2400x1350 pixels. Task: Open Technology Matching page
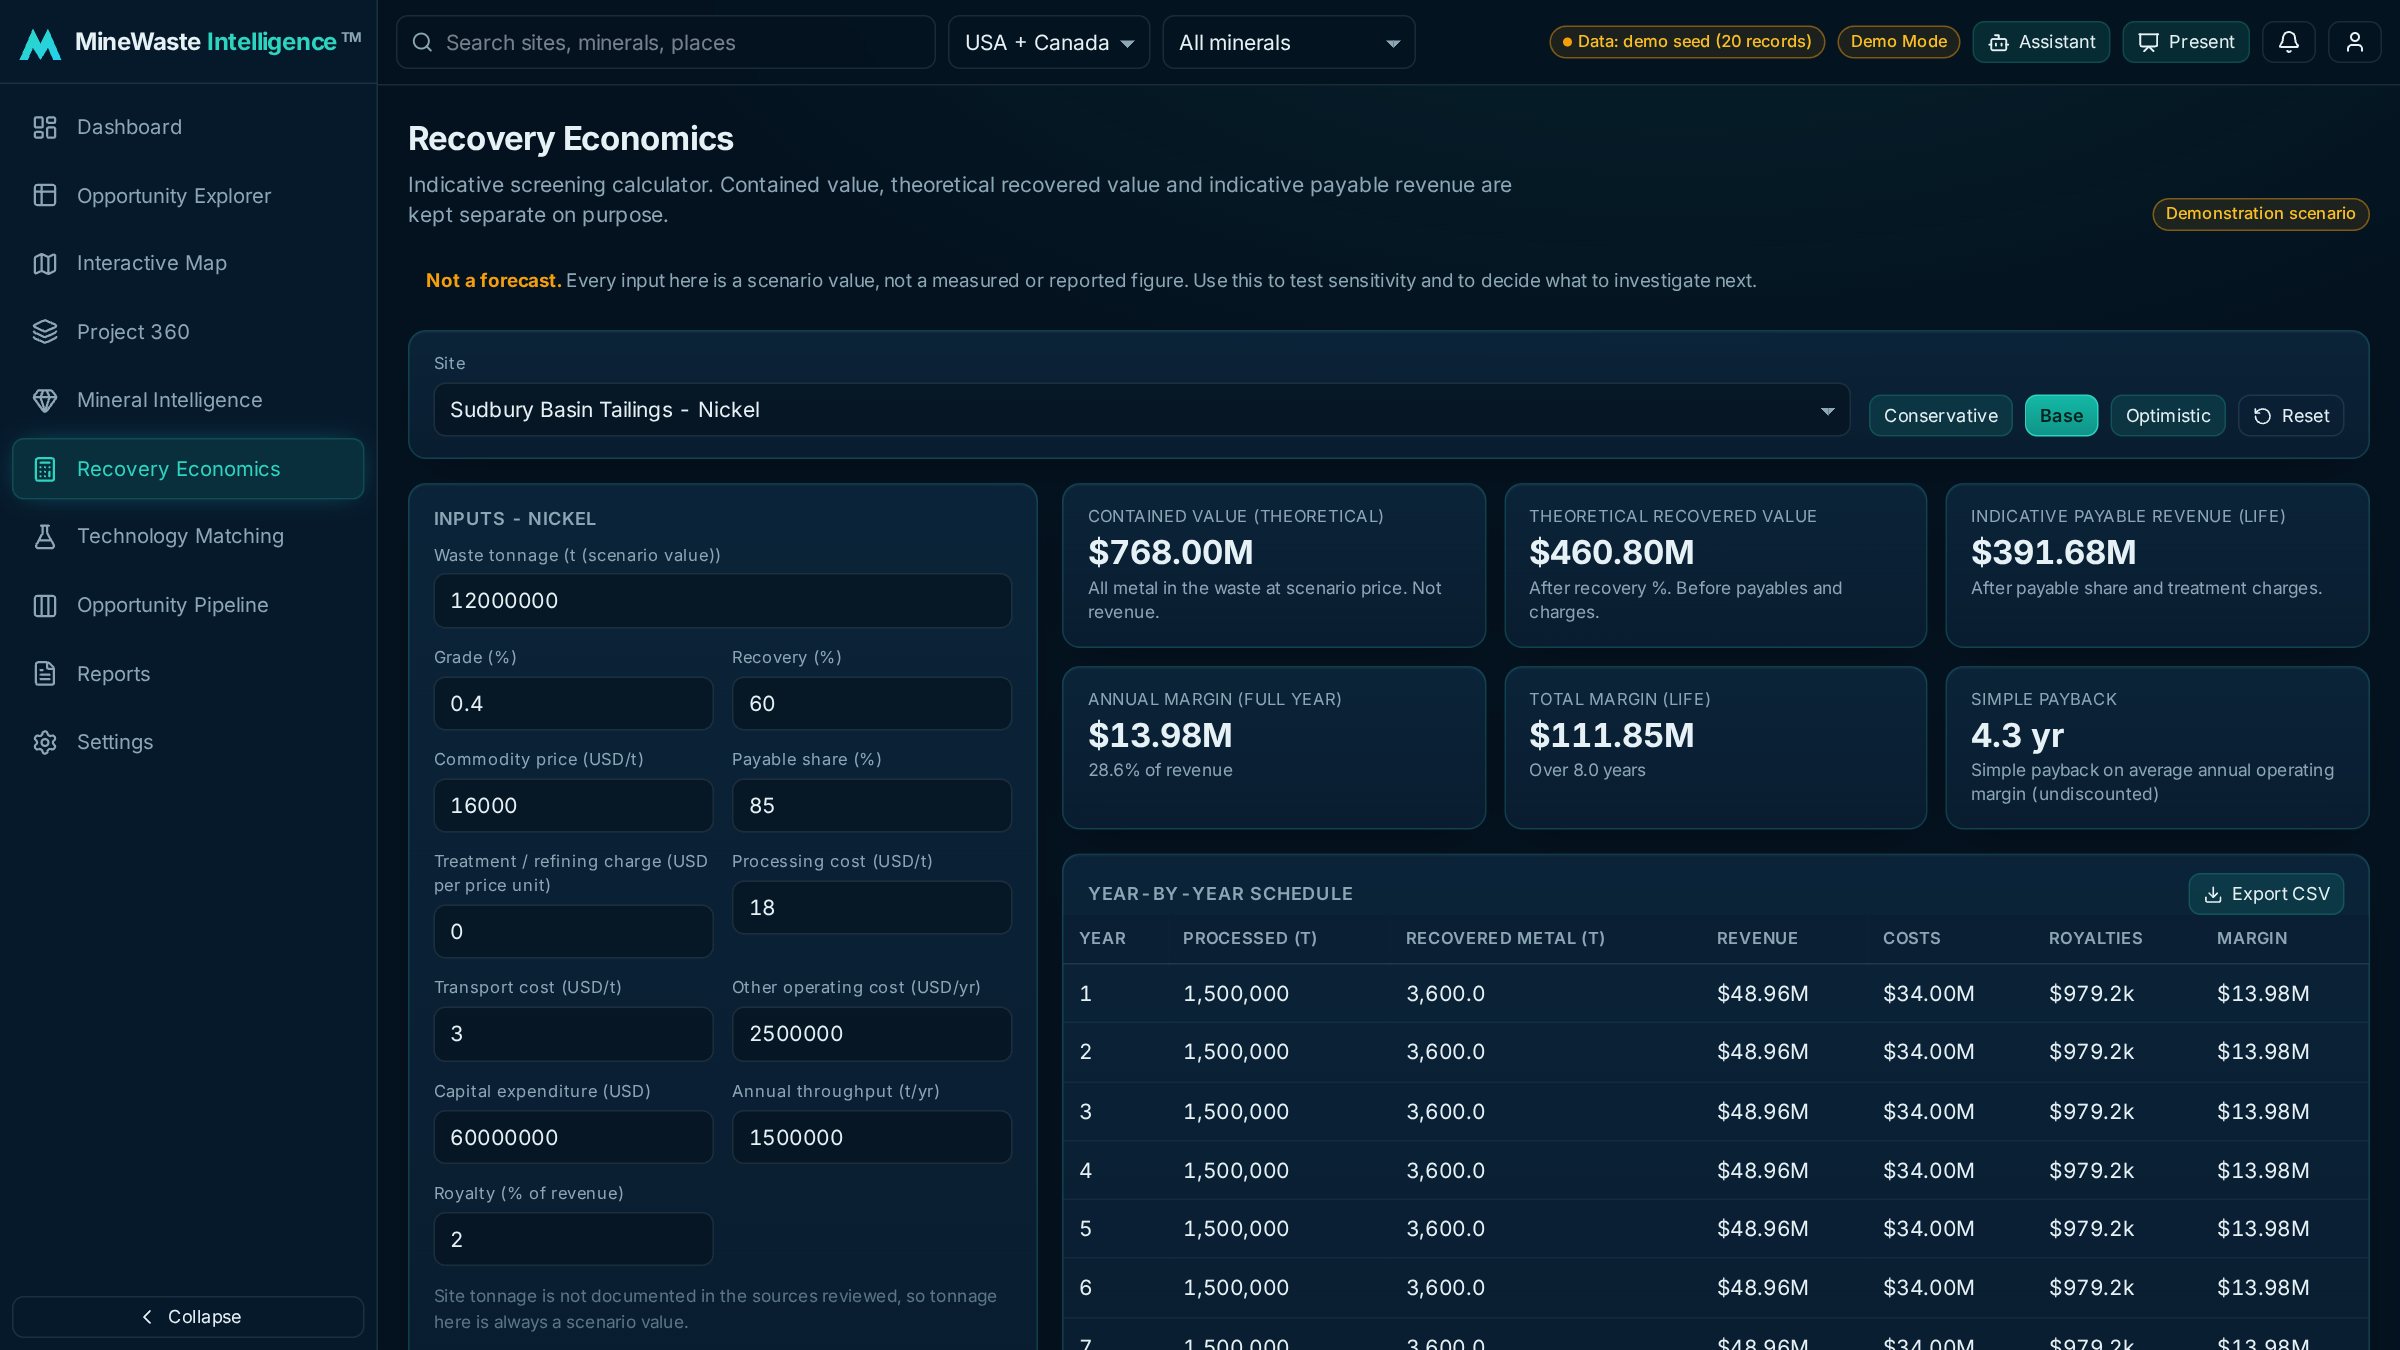[x=188, y=537]
